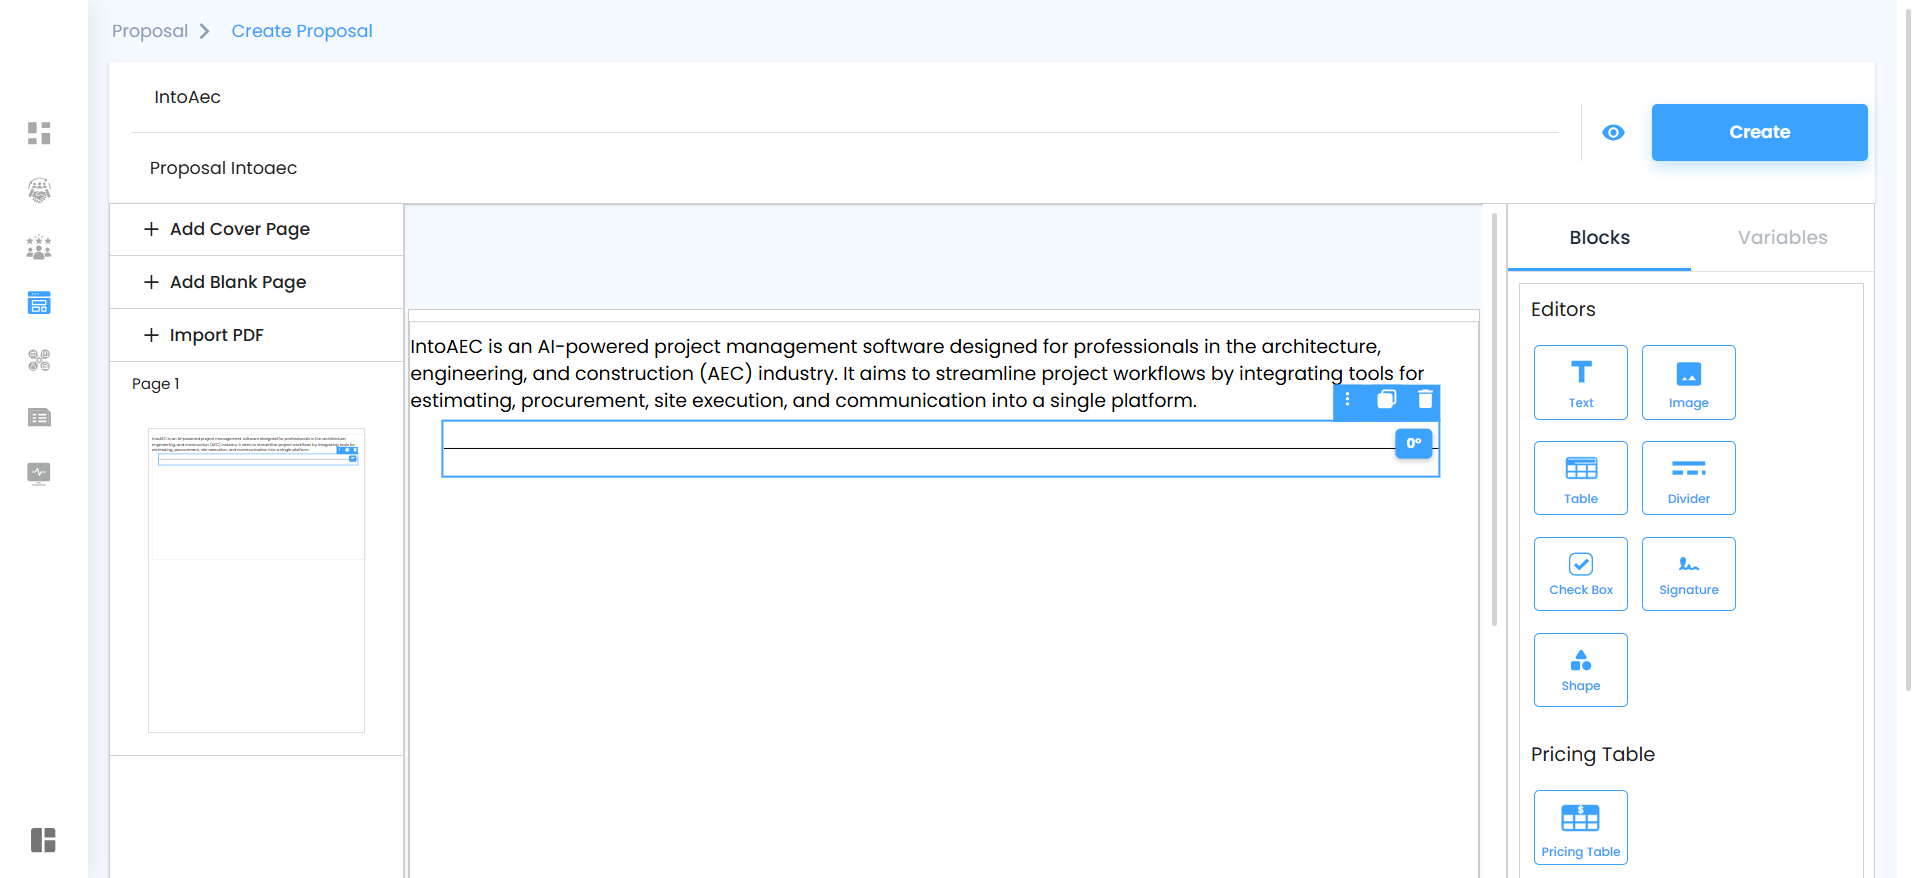Click the plus icon beside Add Blank Page
1920x878 pixels.
click(x=151, y=282)
